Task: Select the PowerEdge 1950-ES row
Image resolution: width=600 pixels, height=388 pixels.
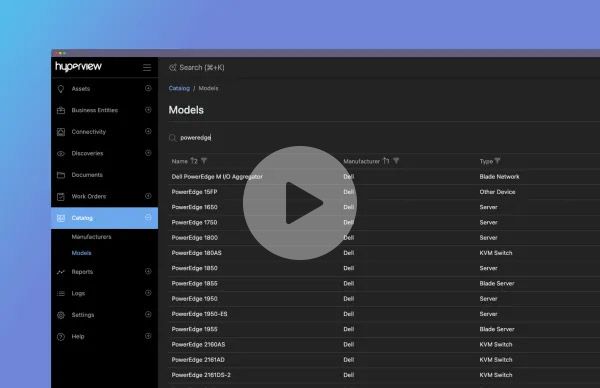Action: (384, 314)
